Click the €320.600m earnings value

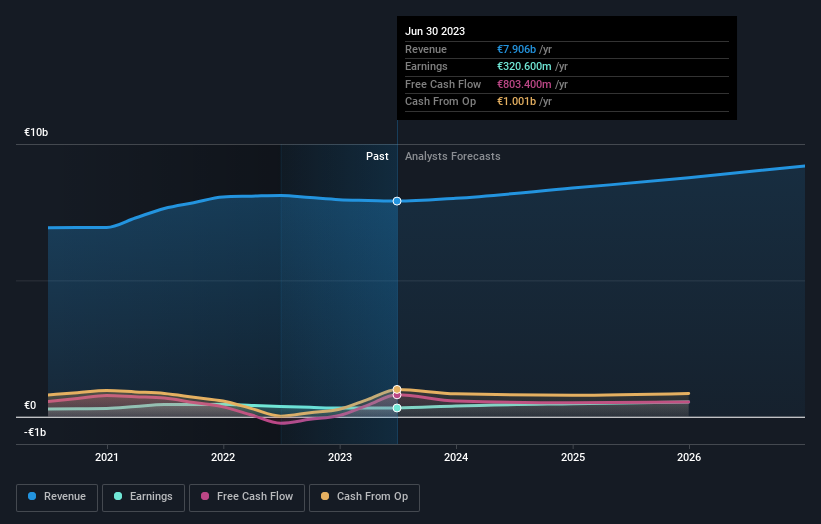[524, 66]
